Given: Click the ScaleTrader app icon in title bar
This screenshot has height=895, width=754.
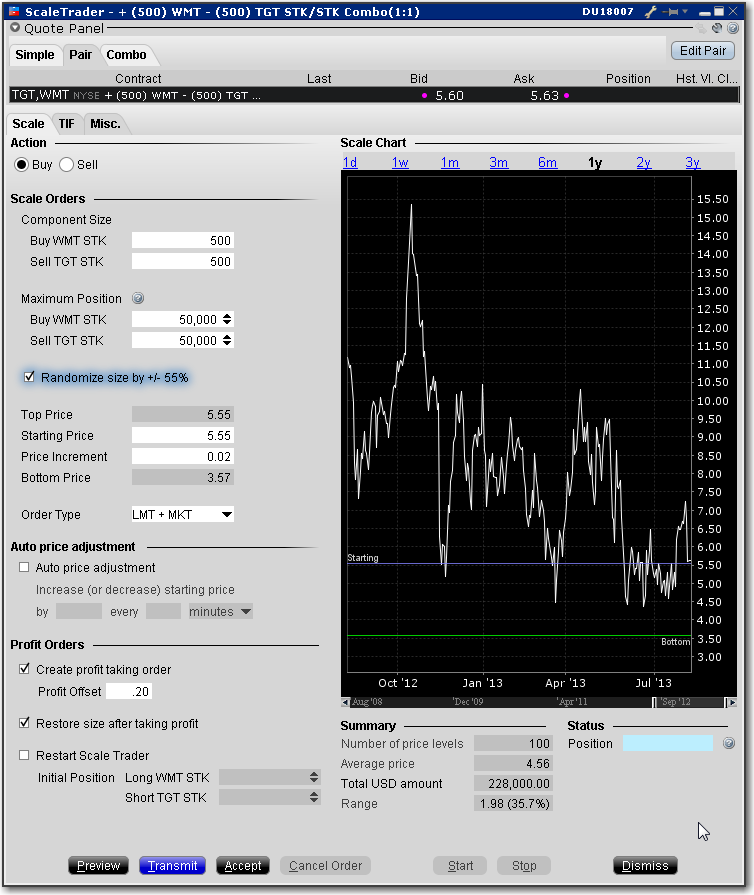Looking at the screenshot, I should pyautogui.click(x=13, y=11).
